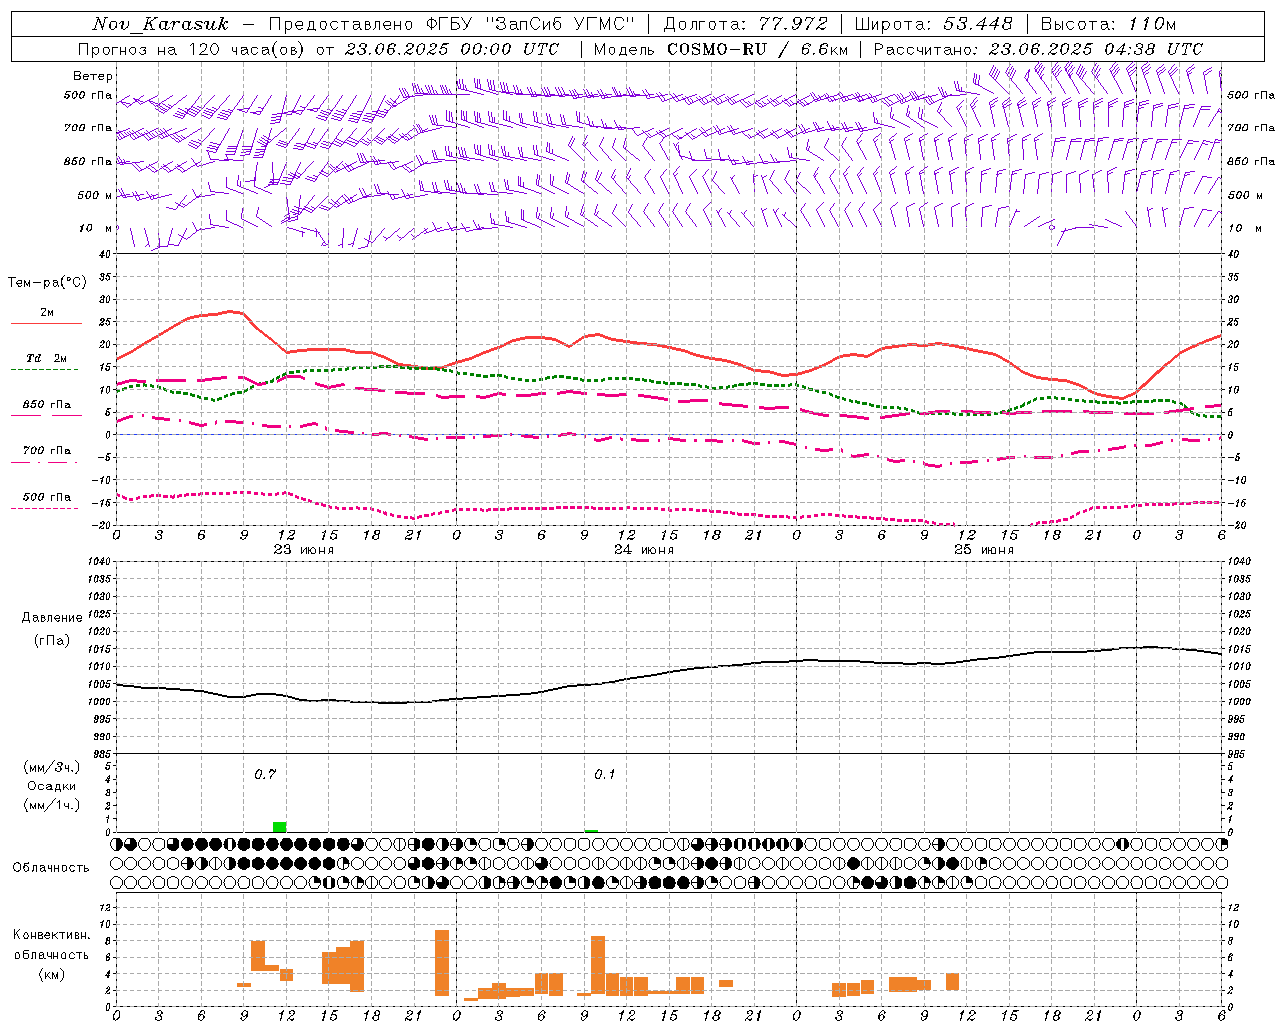Image resolution: width=1280 pixels, height=1024 pixels.
Task: Click the 850 гПа legend entry under Td
Action: (46, 405)
